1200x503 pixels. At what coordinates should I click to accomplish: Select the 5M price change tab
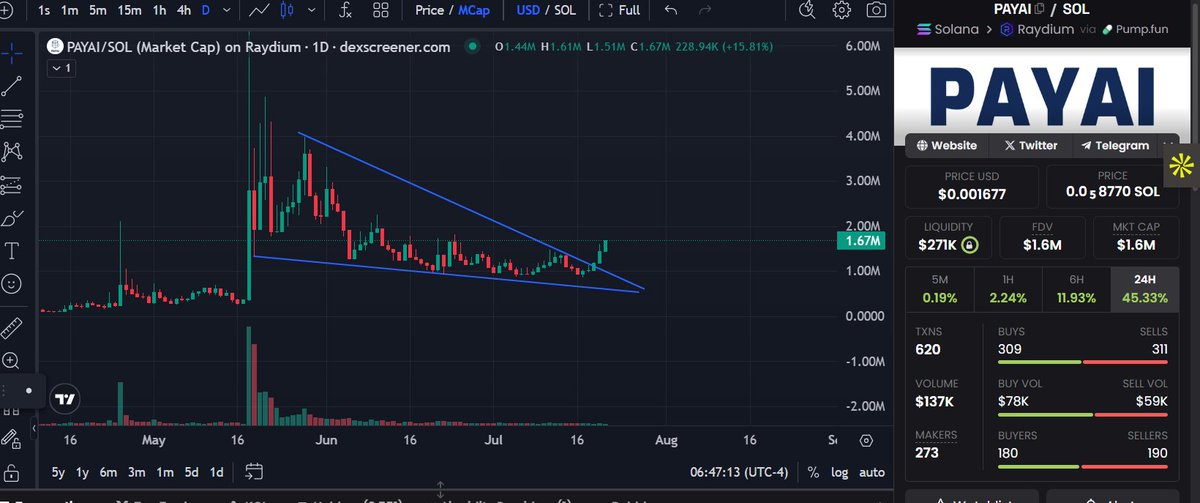click(x=939, y=289)
